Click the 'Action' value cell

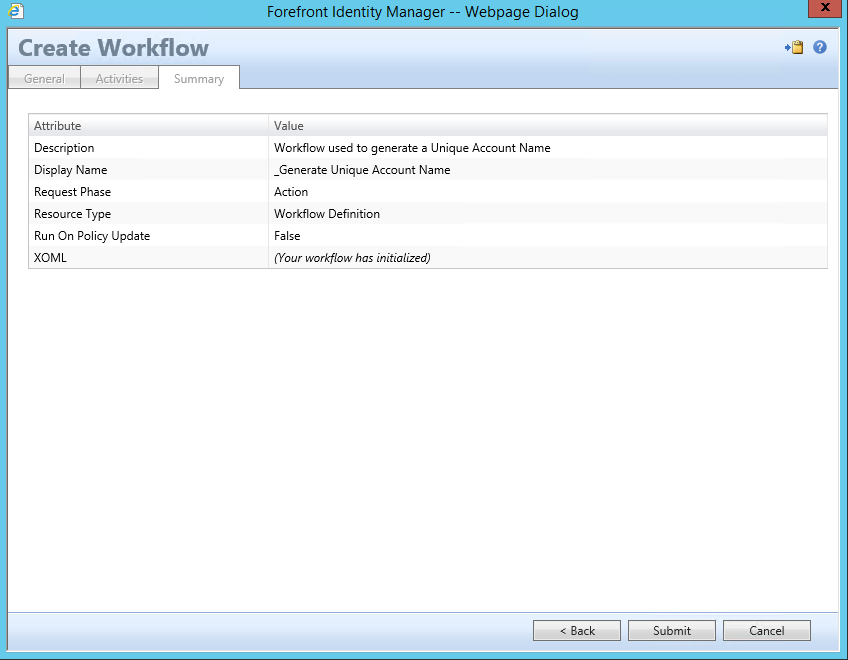click(x=548, y=192)
